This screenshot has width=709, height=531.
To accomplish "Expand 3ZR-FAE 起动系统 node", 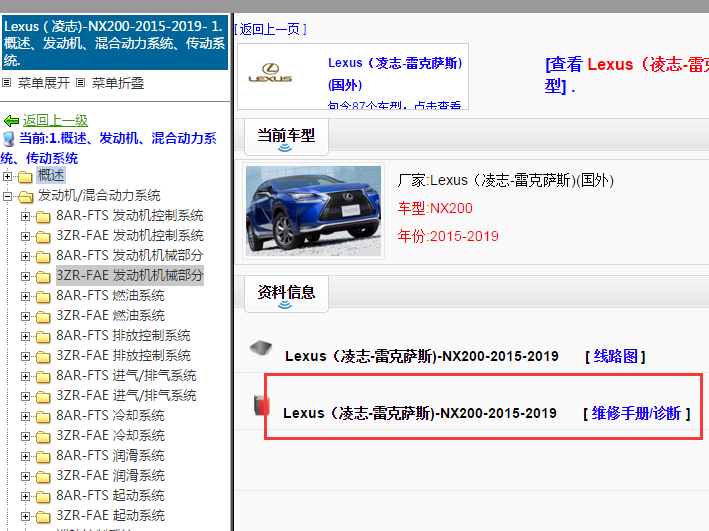I will (x=25, y=516).
